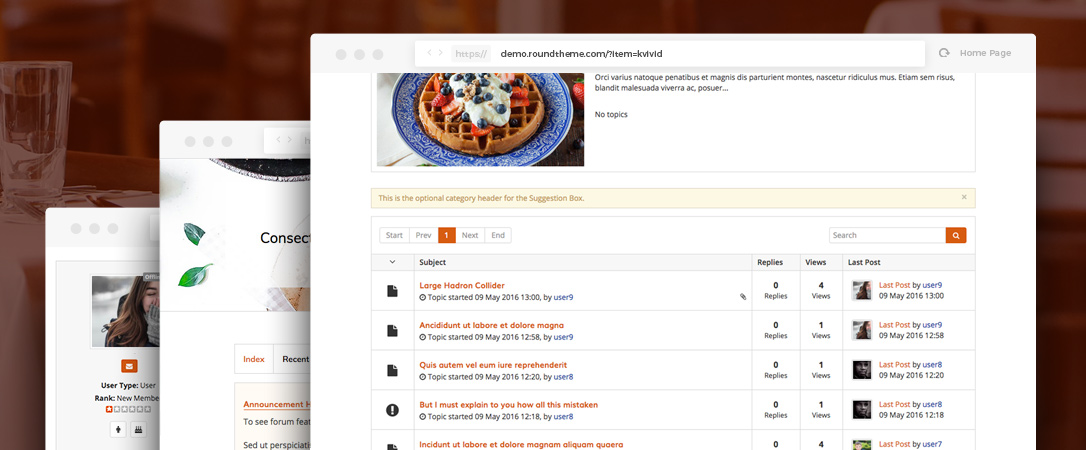Click the back arrow in front browser
1086x450 pixels.
429,52
